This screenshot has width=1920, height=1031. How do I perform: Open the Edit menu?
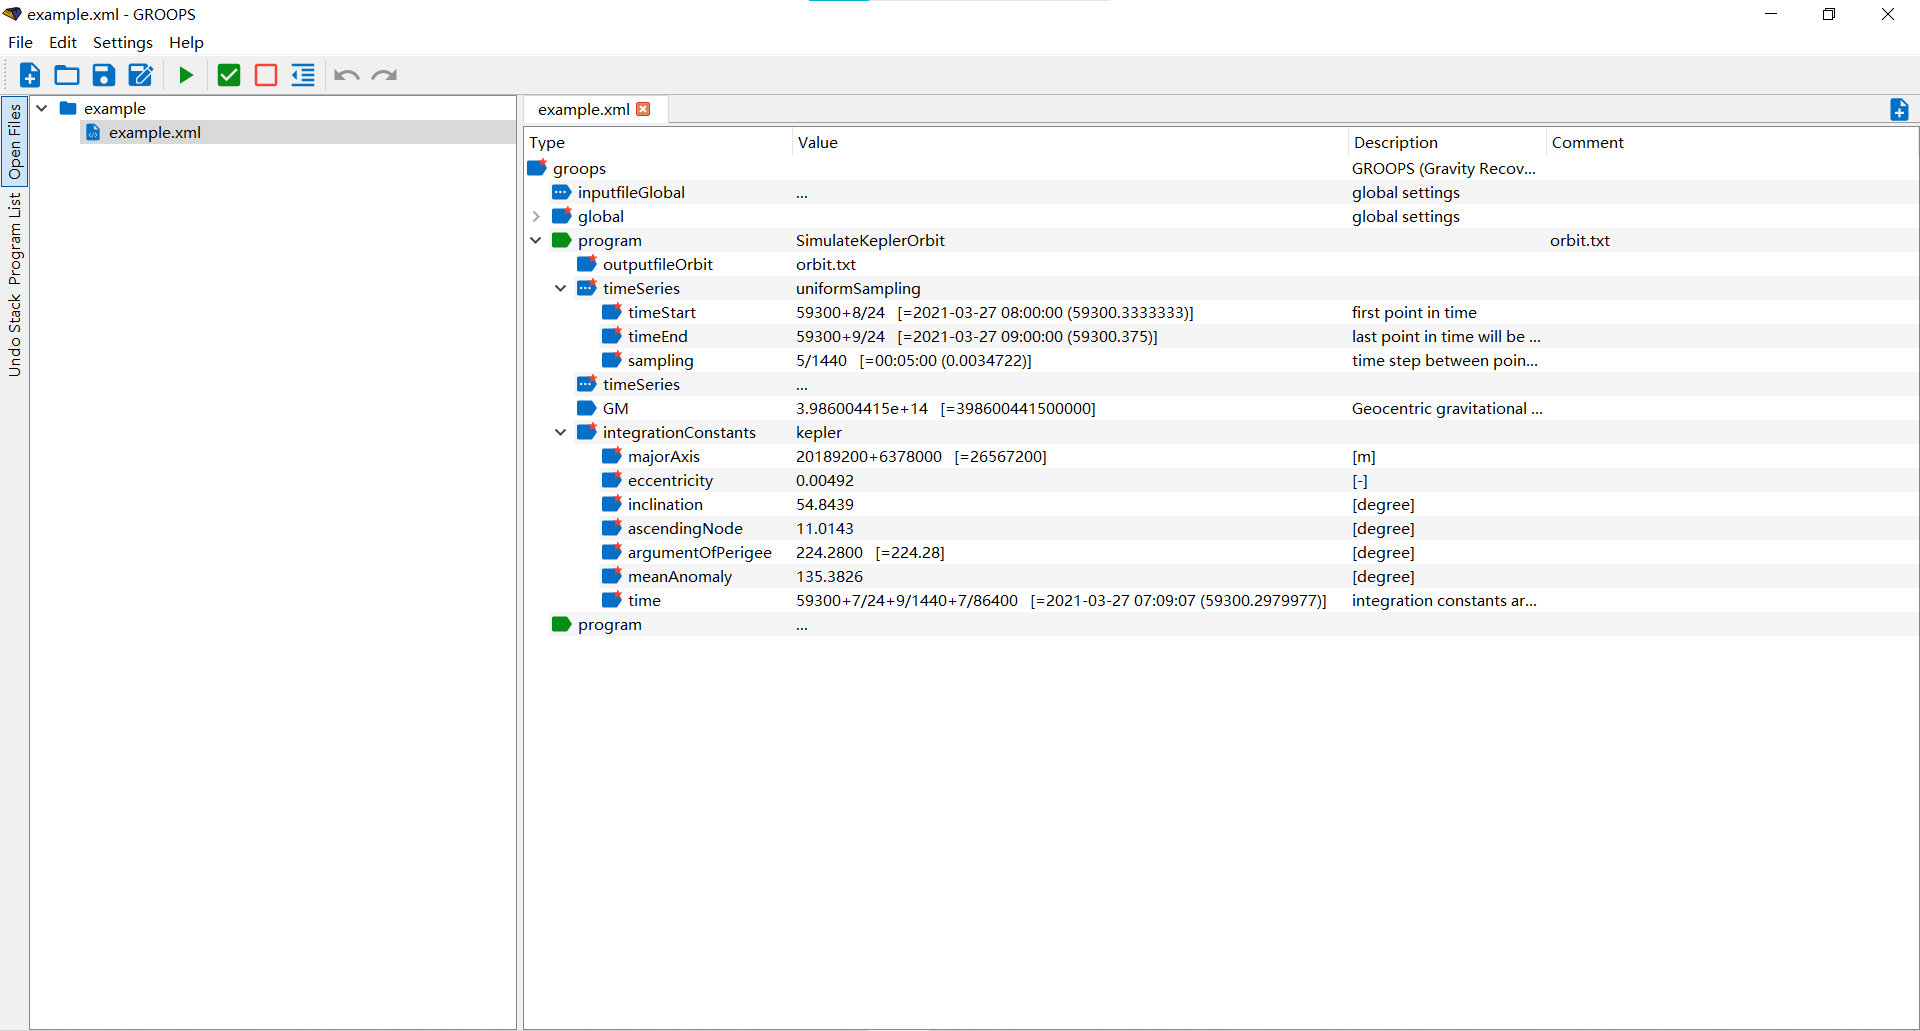pos(63,42)
